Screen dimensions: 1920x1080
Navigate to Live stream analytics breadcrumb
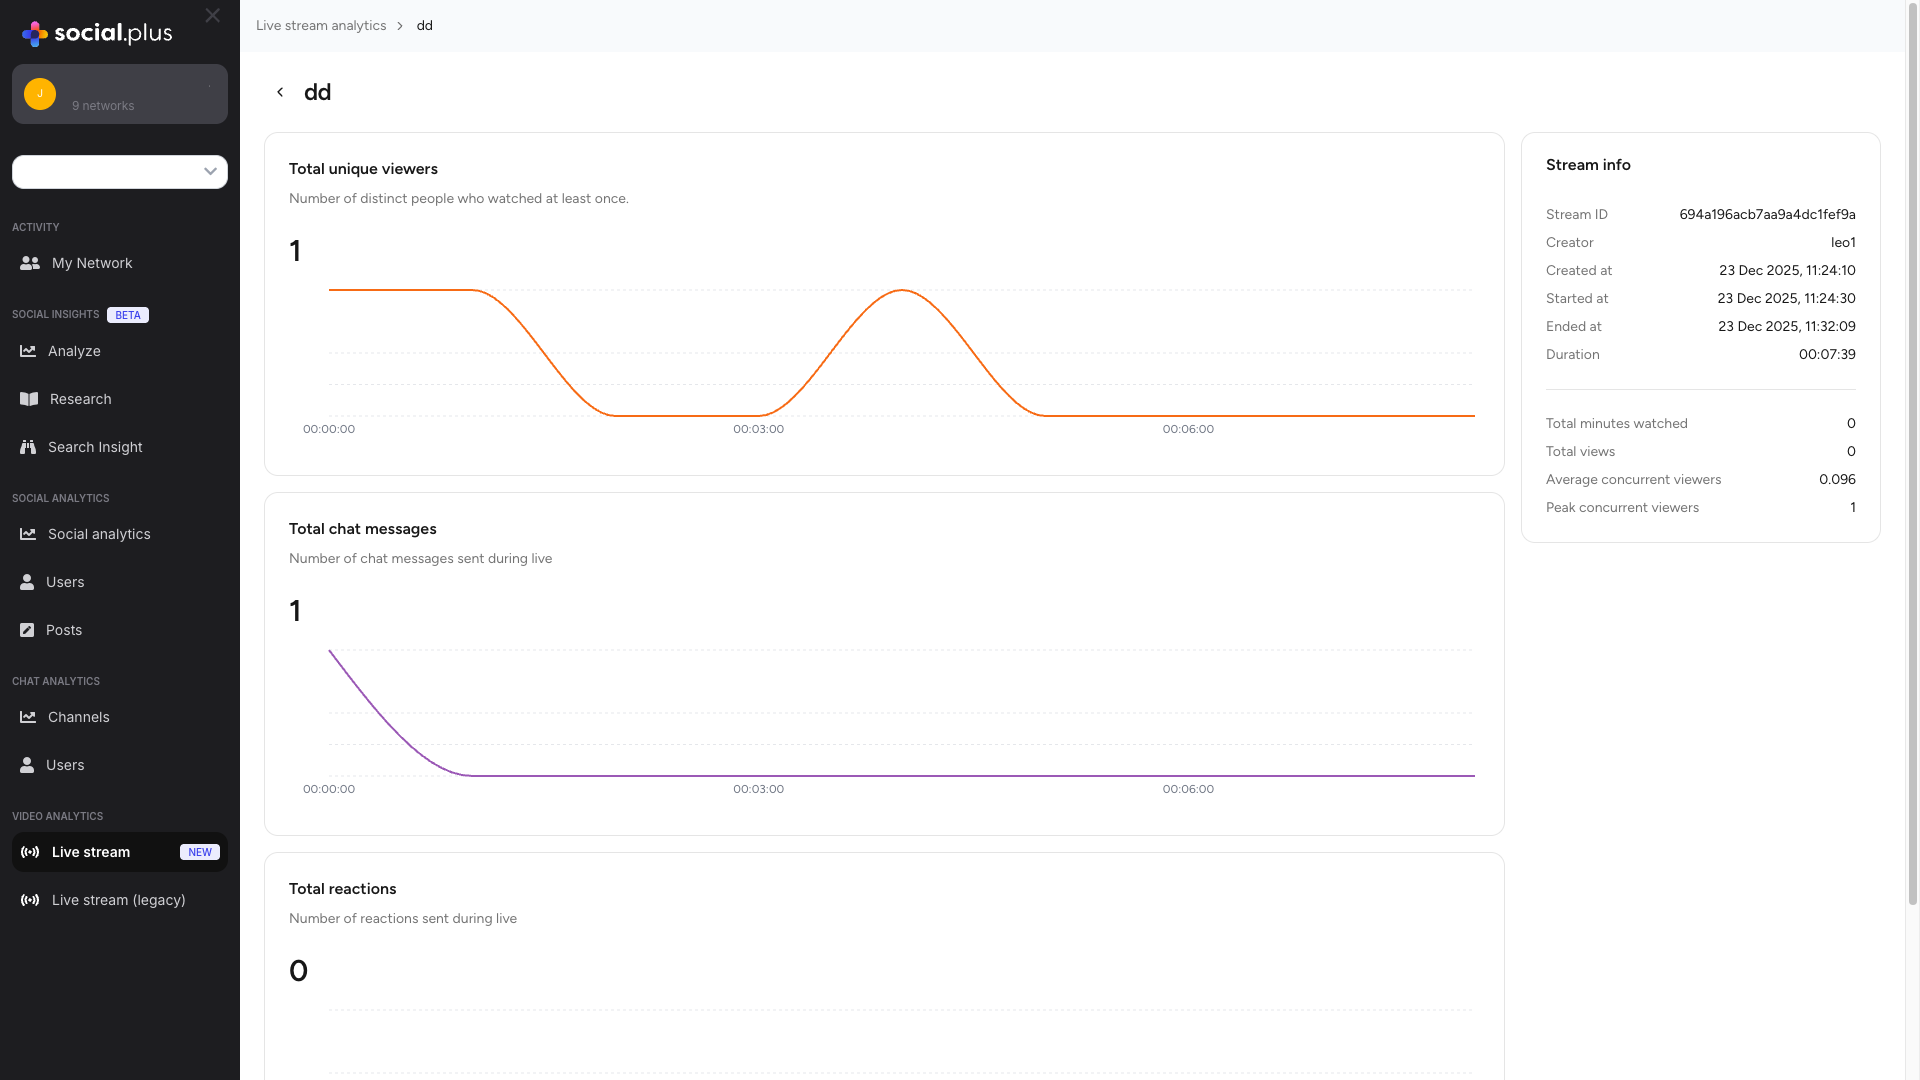320,25
